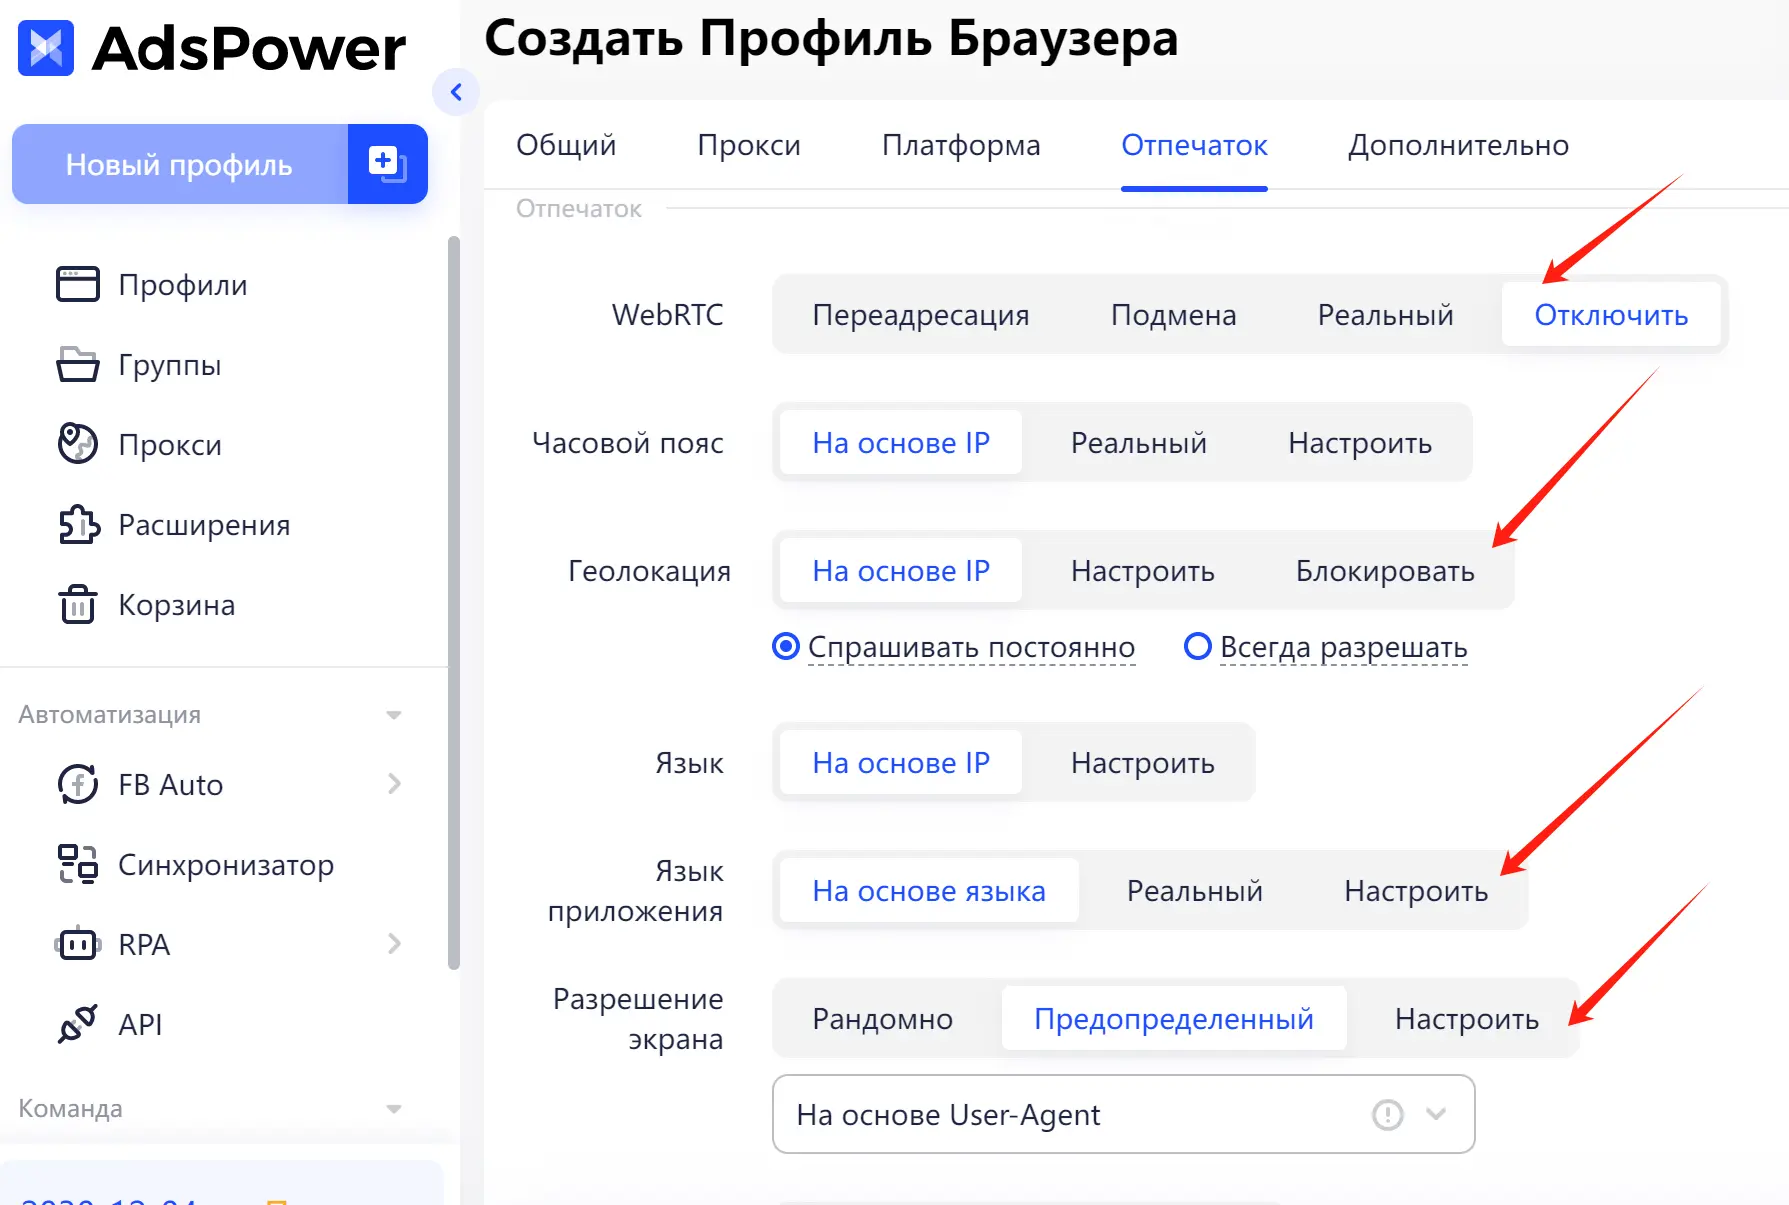Switch to the Платформа tab
The width and height of the screenshot is (1789, 1205).
click(961, 145)
